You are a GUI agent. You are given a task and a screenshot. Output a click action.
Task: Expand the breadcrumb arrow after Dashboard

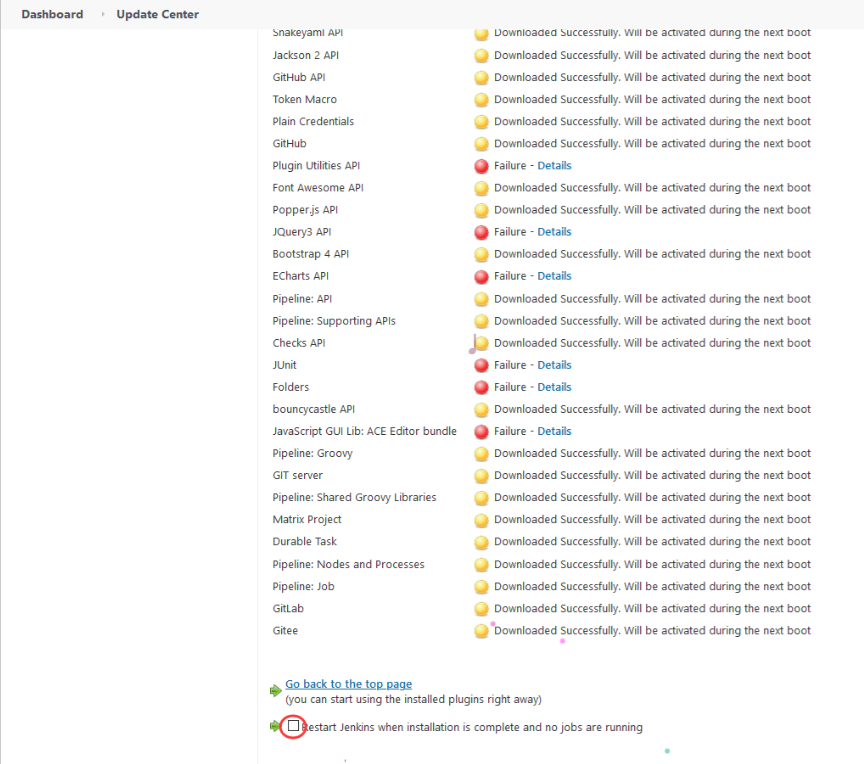102,14
